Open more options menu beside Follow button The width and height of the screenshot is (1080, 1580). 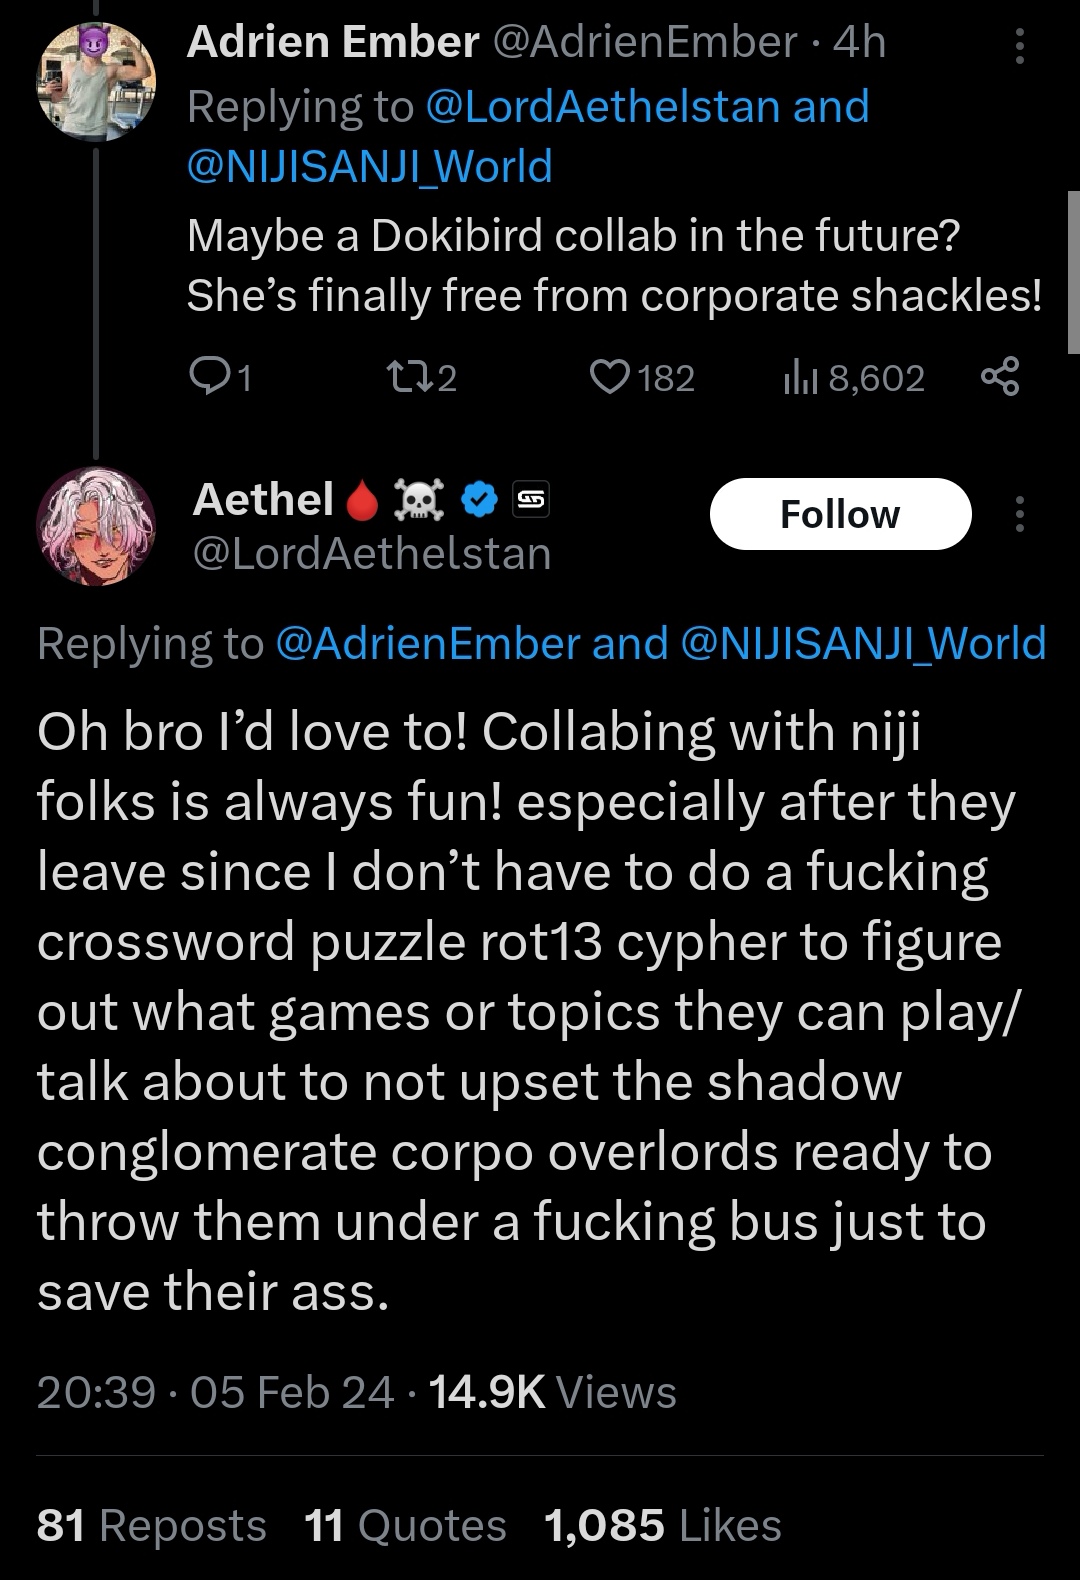[x=1020, y=514]
